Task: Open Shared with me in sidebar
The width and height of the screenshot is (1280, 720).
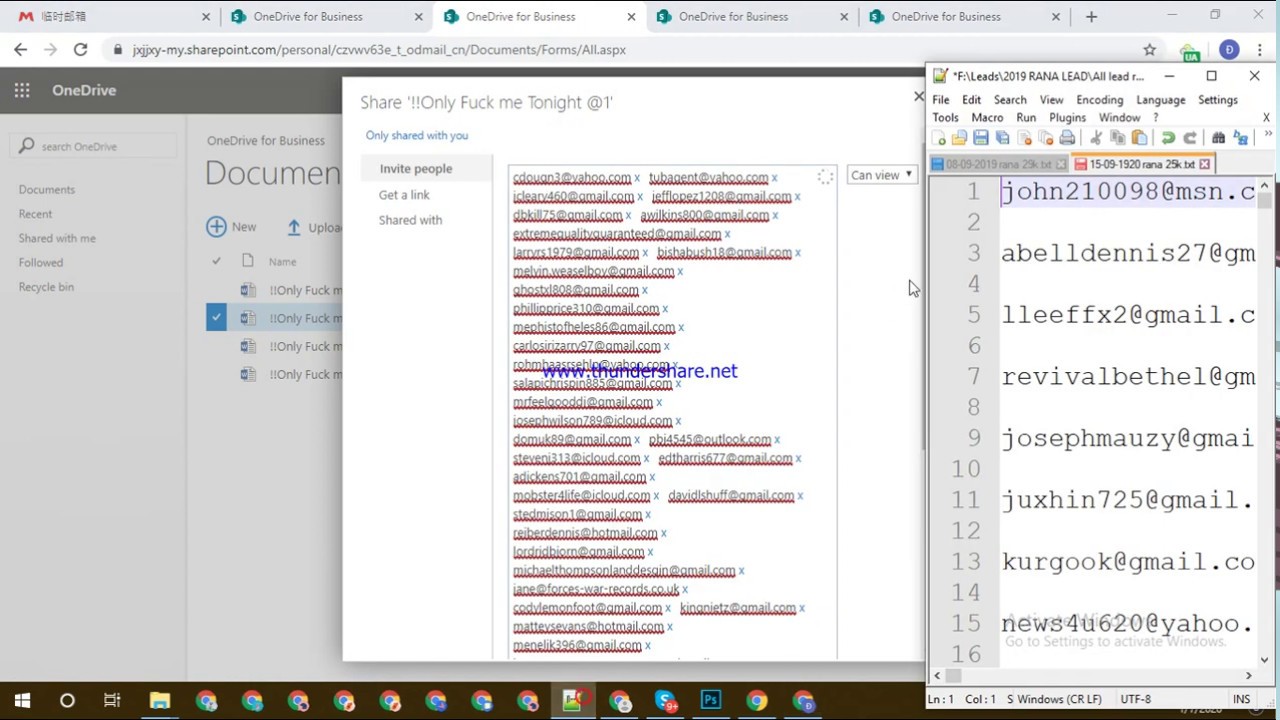Action: [57, 238]
